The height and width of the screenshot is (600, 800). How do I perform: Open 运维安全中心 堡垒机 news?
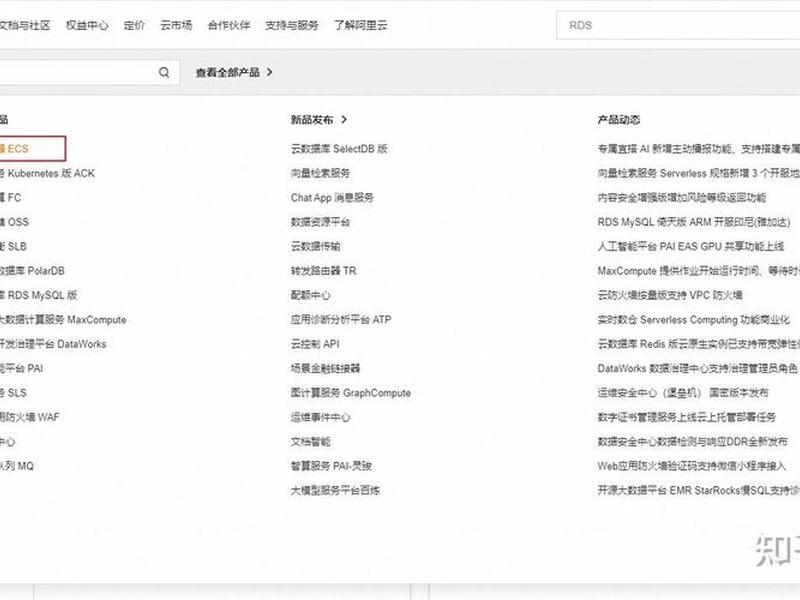683,393
